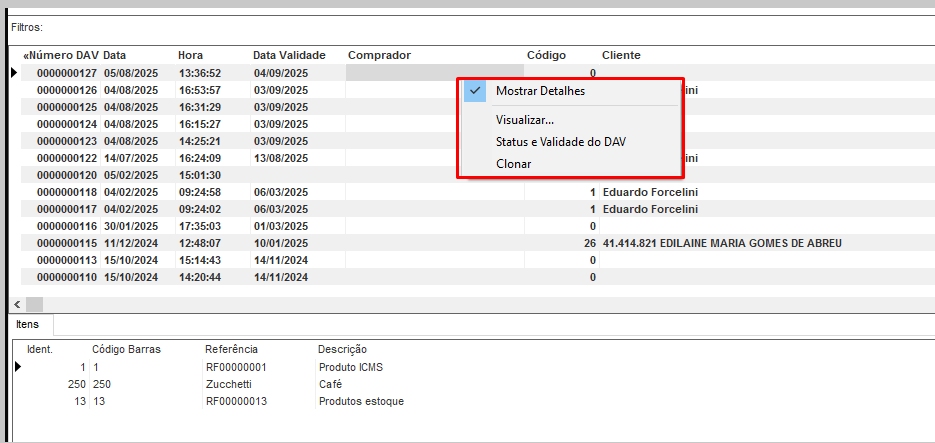Image resolution: width=935 pixels, height=443 pixels.
Task: Click the Descrição header in the items list
Action: 342,349
